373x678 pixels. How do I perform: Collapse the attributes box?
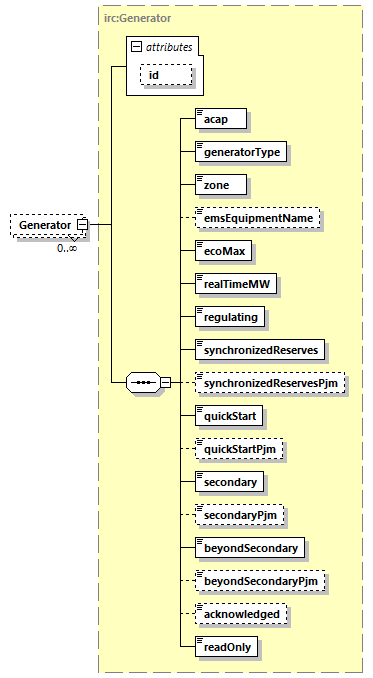(x=136, y=47)
